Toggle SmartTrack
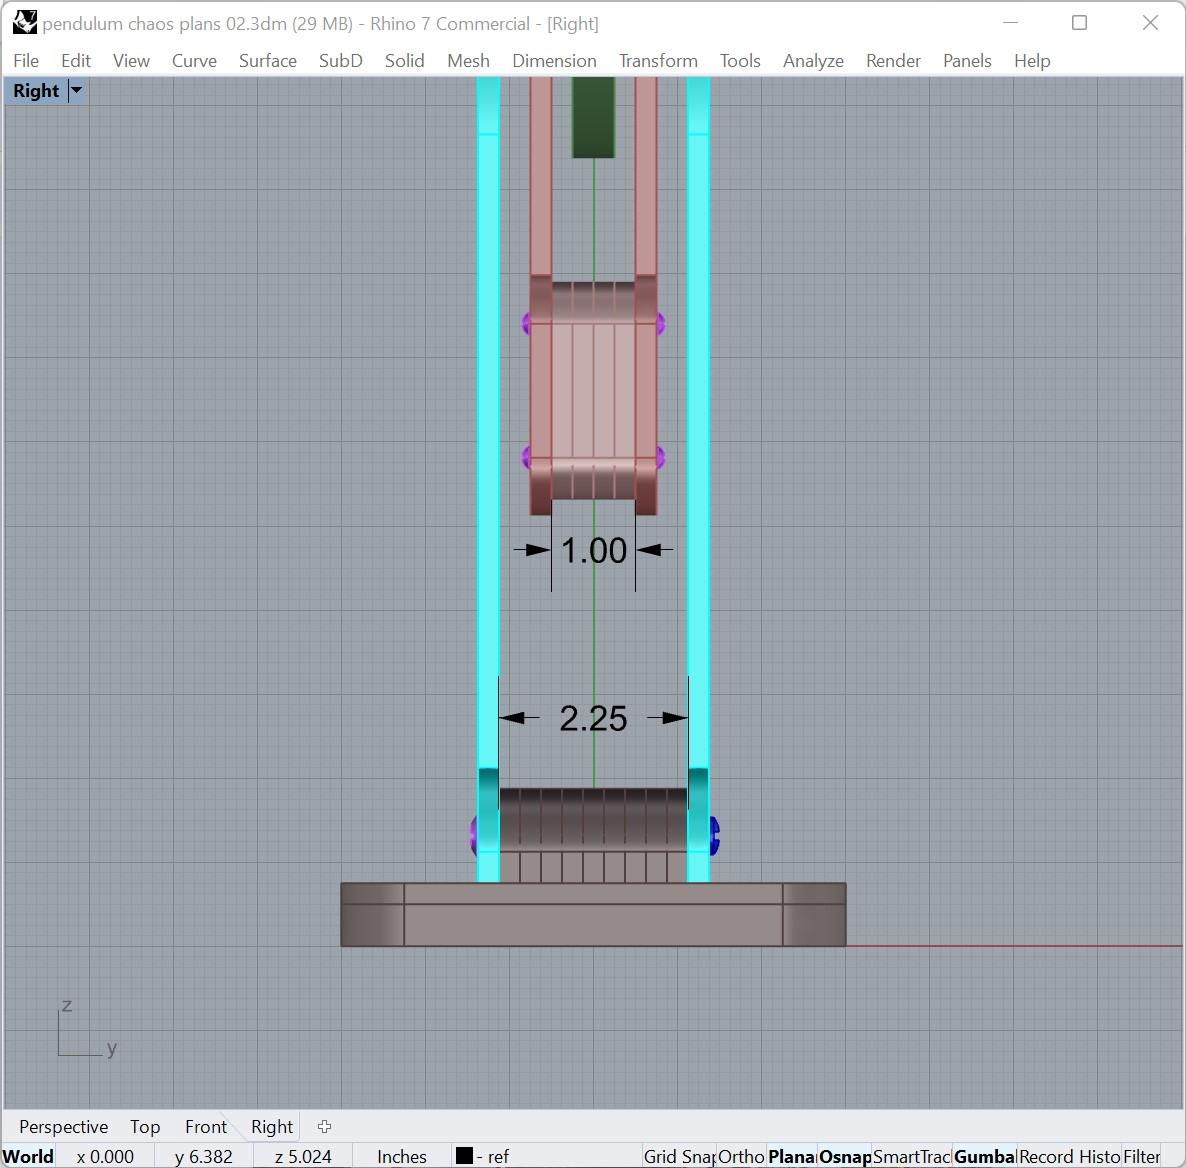Image resolution: width=1186 pixels, height=1168 pixels. tap(911, 1156)
